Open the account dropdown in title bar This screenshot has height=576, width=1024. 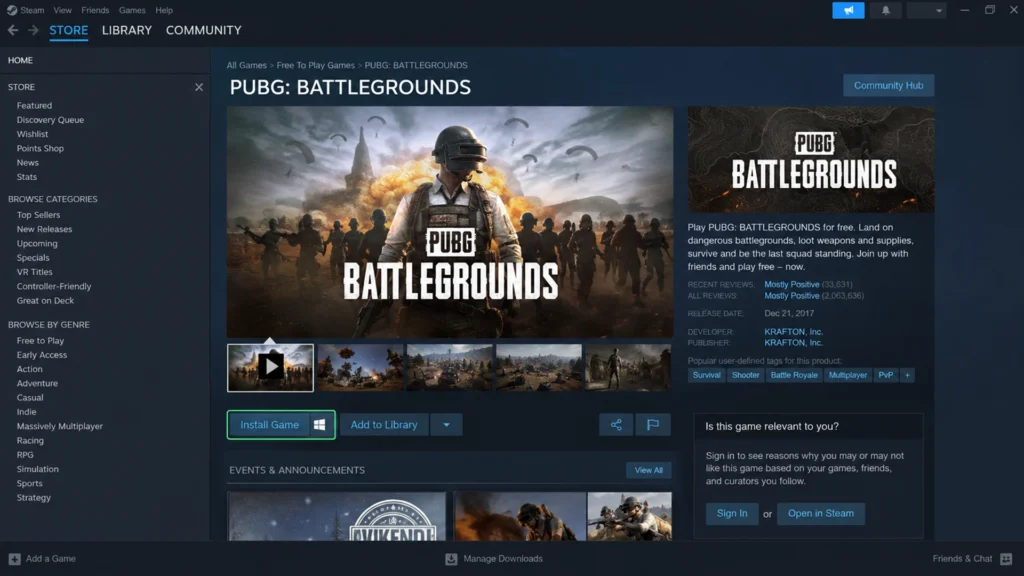pos(927,10)
